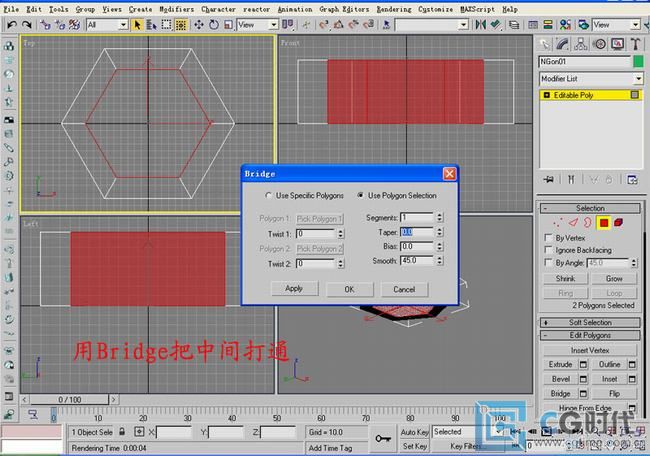Toggle selection lock padlock icon

click(x=122, y=432)
